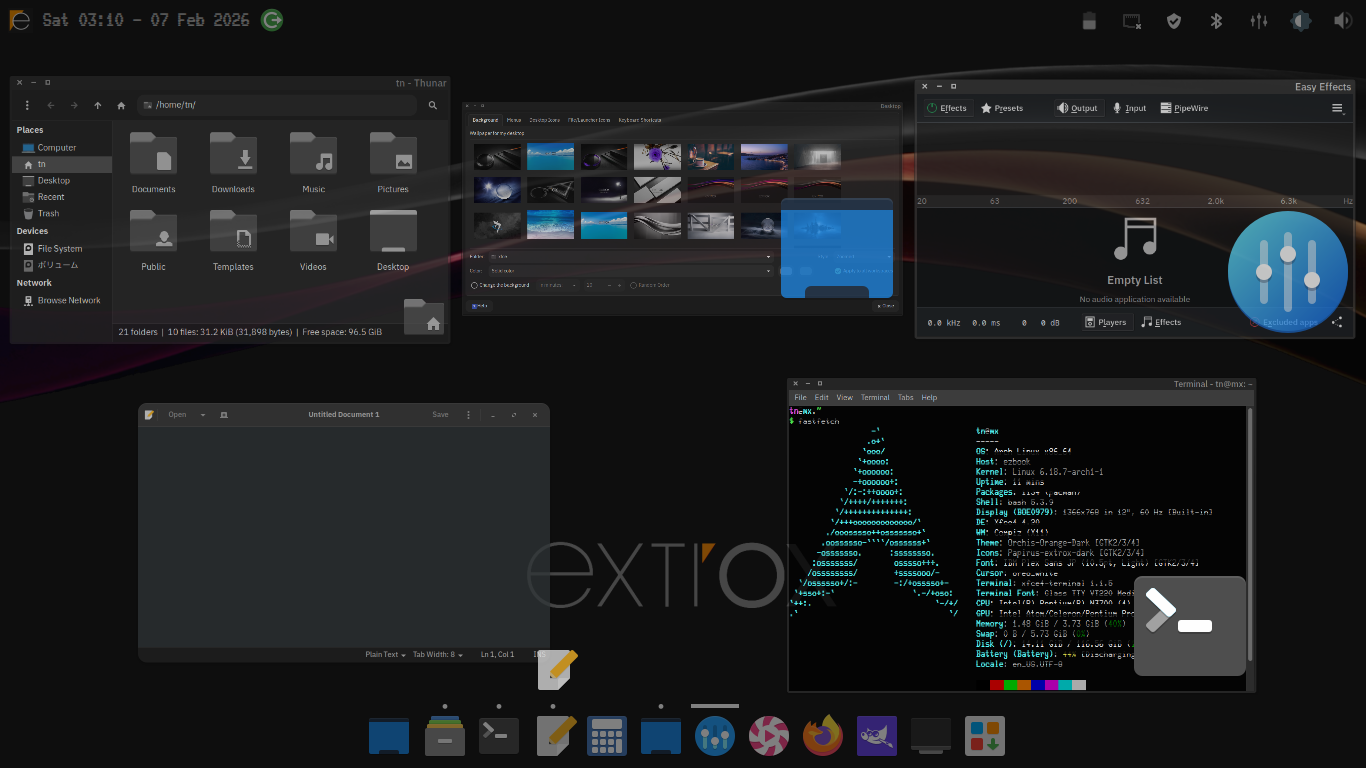Expand the Open recent files arrow

203,414
